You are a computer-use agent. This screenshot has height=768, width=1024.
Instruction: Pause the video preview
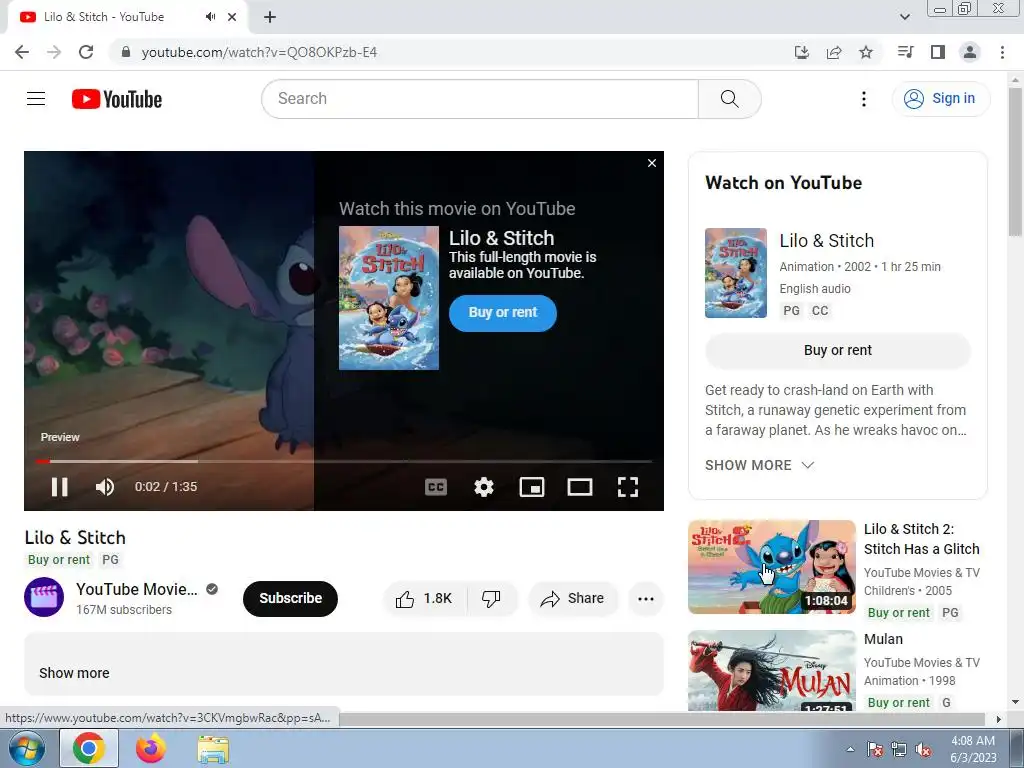pos(59,487)
